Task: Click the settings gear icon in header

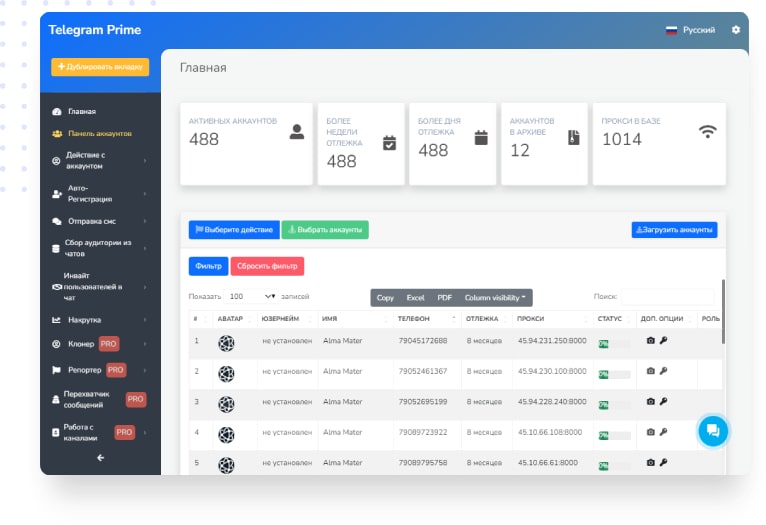Action: coord(736,30)
